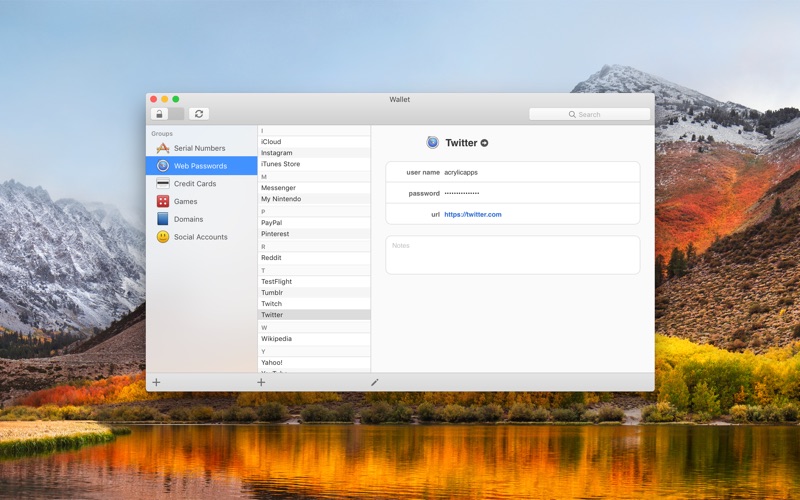Screen dimensions: 800x500
Task: Toggle the gray segment beside the lock button
Action: click(176, 114)
